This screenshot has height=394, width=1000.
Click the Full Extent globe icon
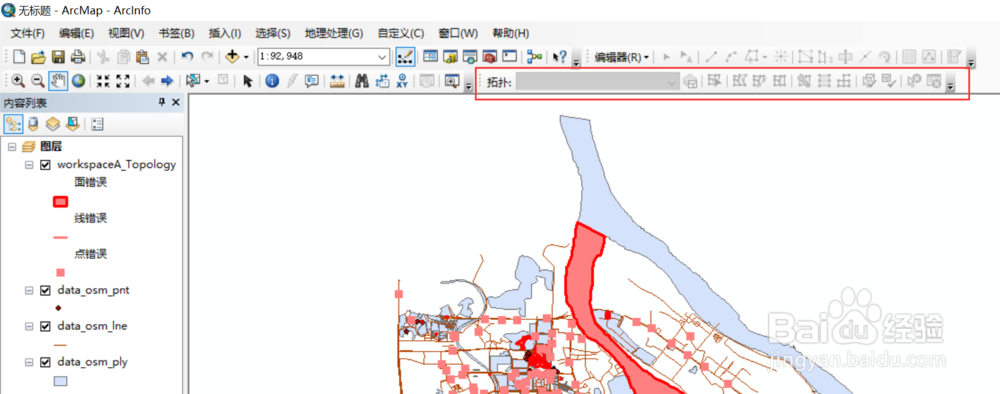point(78,81)
